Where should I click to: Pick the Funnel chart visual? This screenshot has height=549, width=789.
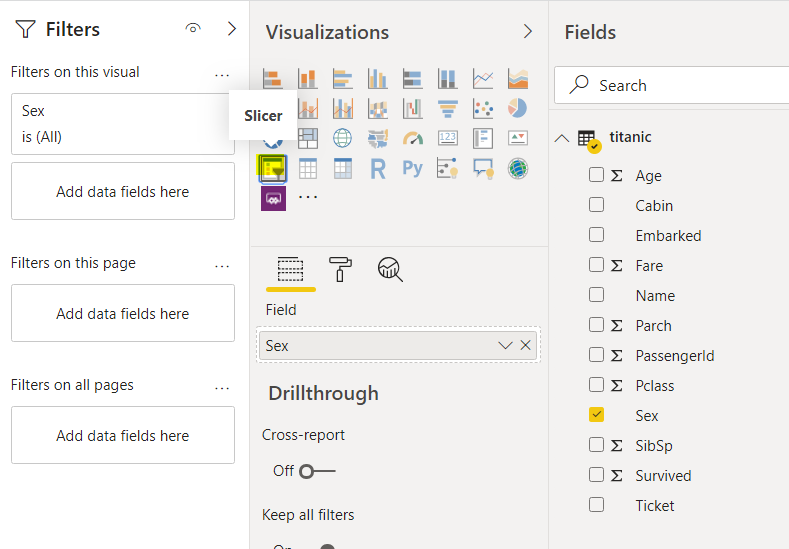[447, 107]
